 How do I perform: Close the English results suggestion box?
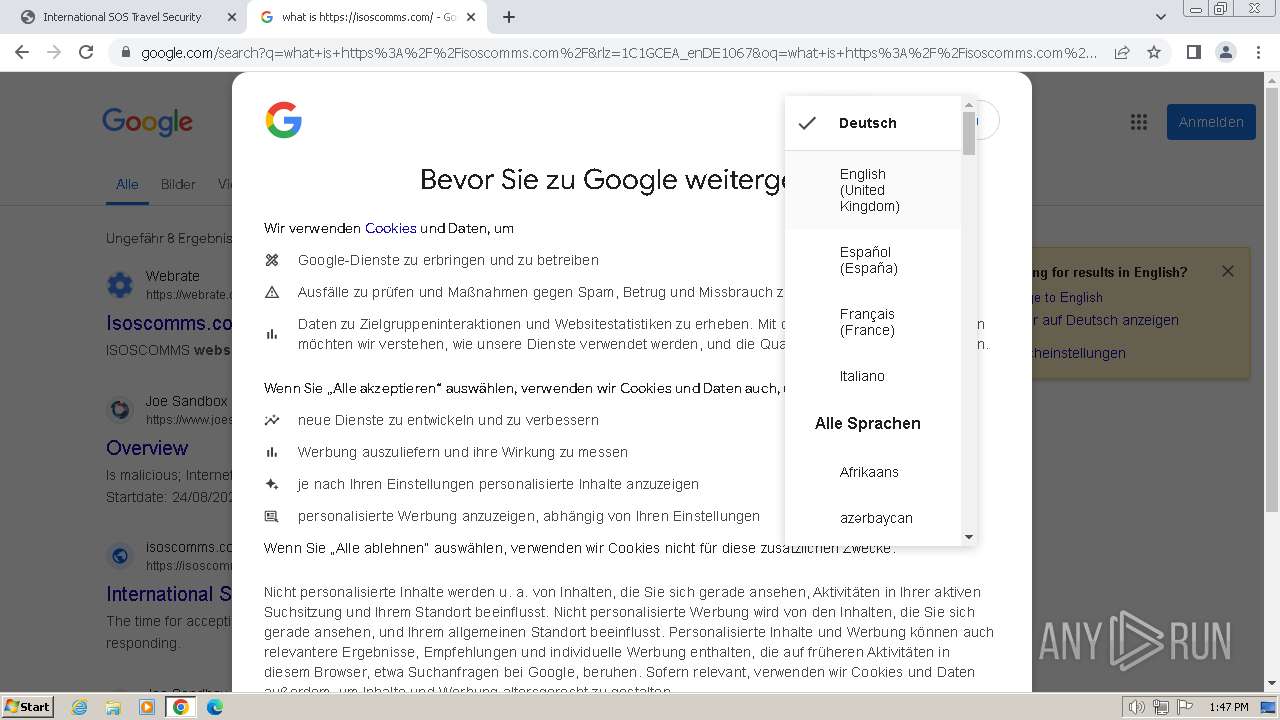click(1228, 271)
